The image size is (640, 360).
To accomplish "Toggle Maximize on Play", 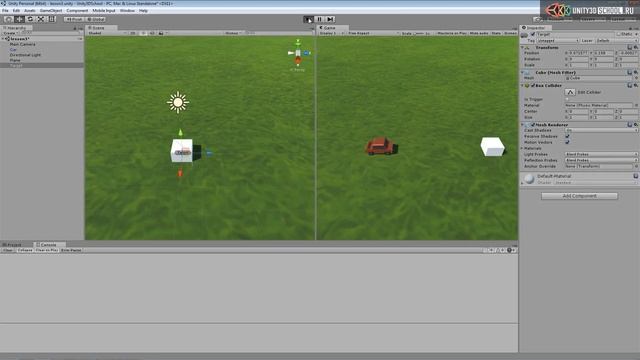I will point(451,33).
